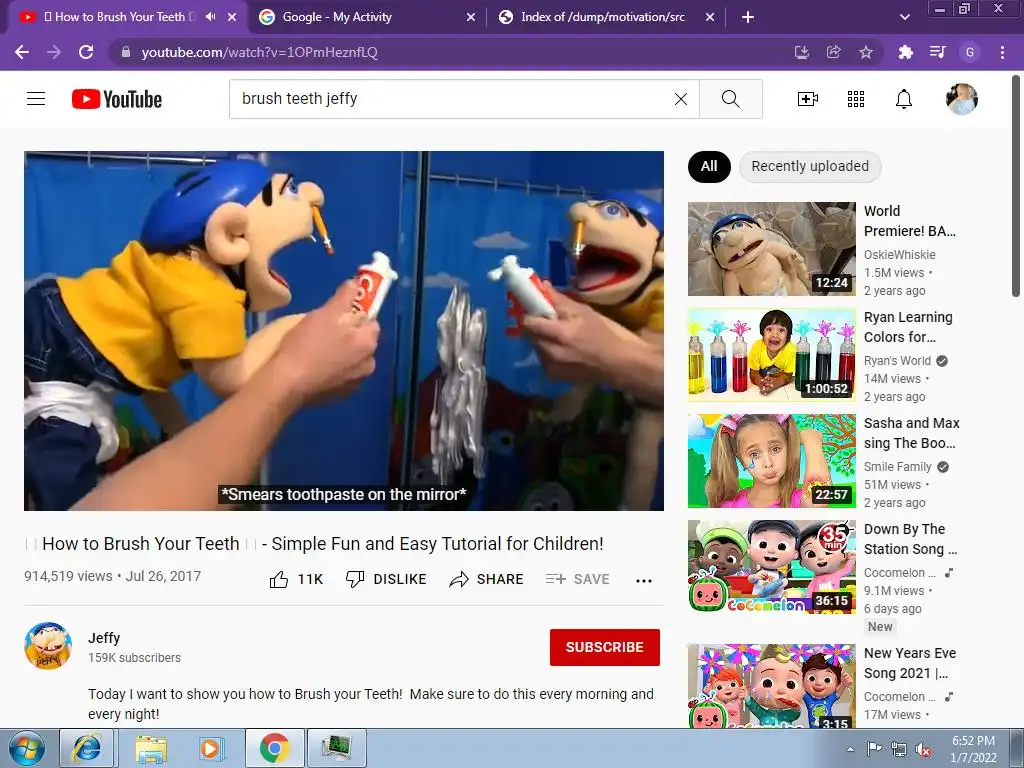Open the Ryan's World channel name

(897, 360)
